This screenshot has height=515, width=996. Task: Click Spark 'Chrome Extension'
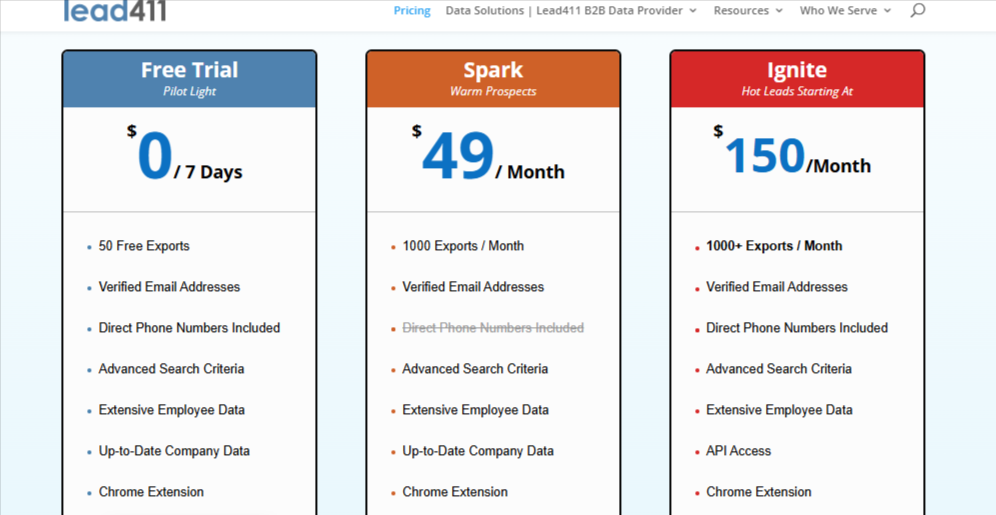[x=455, y=492]
